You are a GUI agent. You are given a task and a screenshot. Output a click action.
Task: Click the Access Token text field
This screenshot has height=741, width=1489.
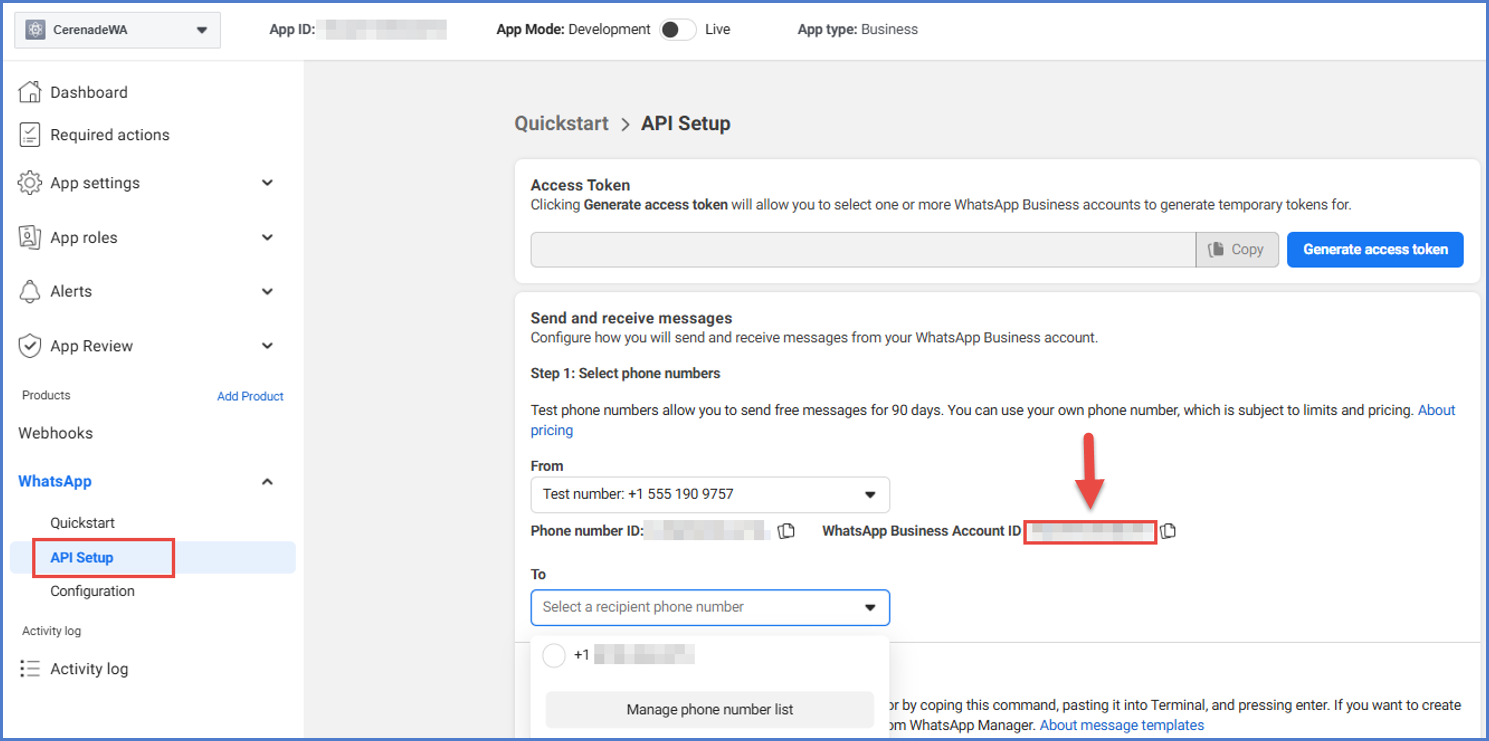pos(862,250)
